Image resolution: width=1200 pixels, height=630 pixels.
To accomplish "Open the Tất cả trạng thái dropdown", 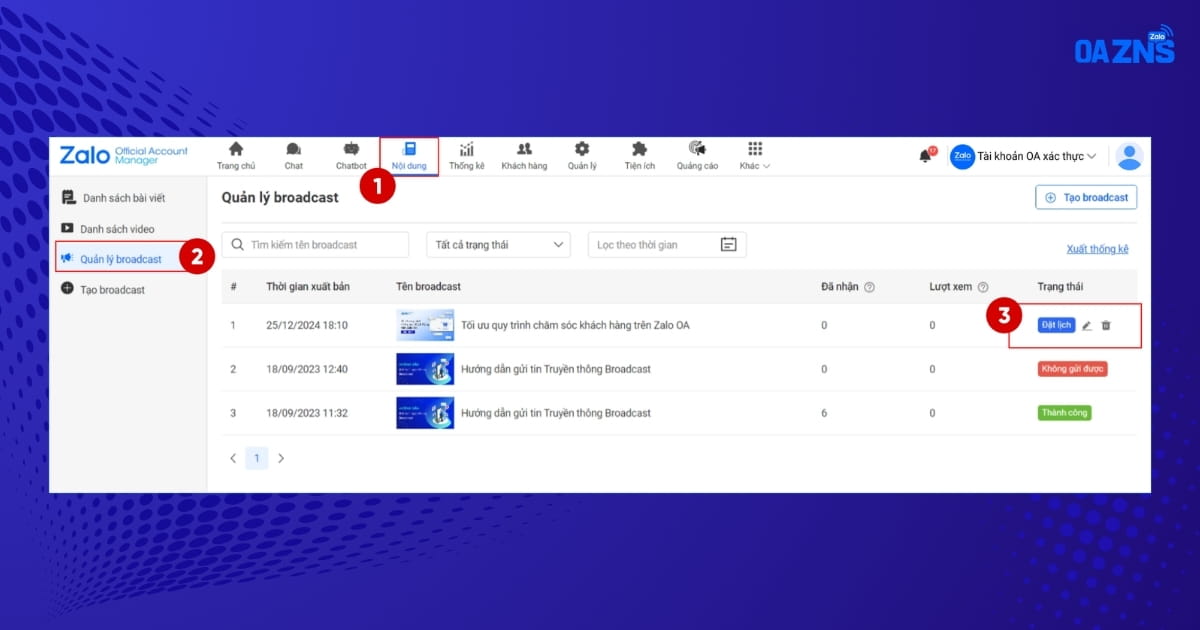I will tap(498, 244).
